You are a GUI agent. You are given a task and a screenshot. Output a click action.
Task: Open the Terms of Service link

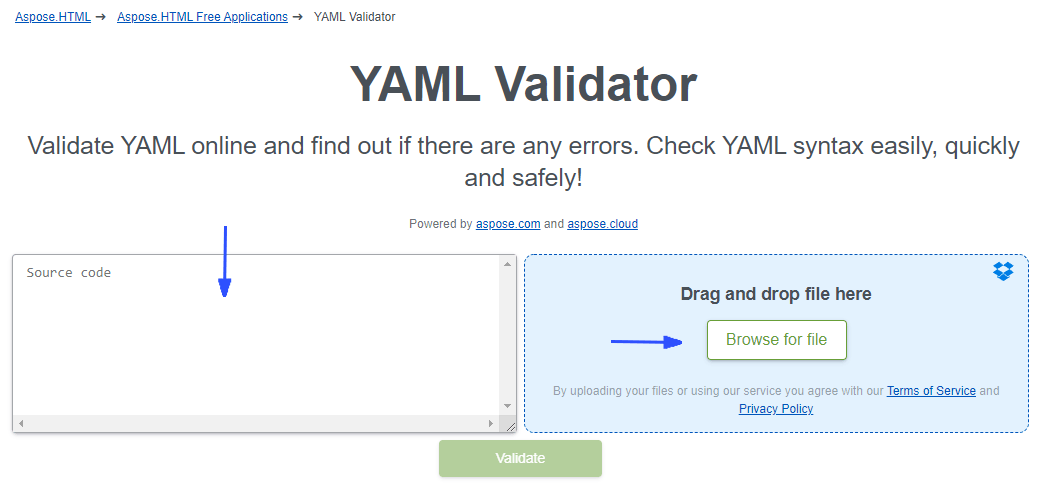click(x=931, y=391)
